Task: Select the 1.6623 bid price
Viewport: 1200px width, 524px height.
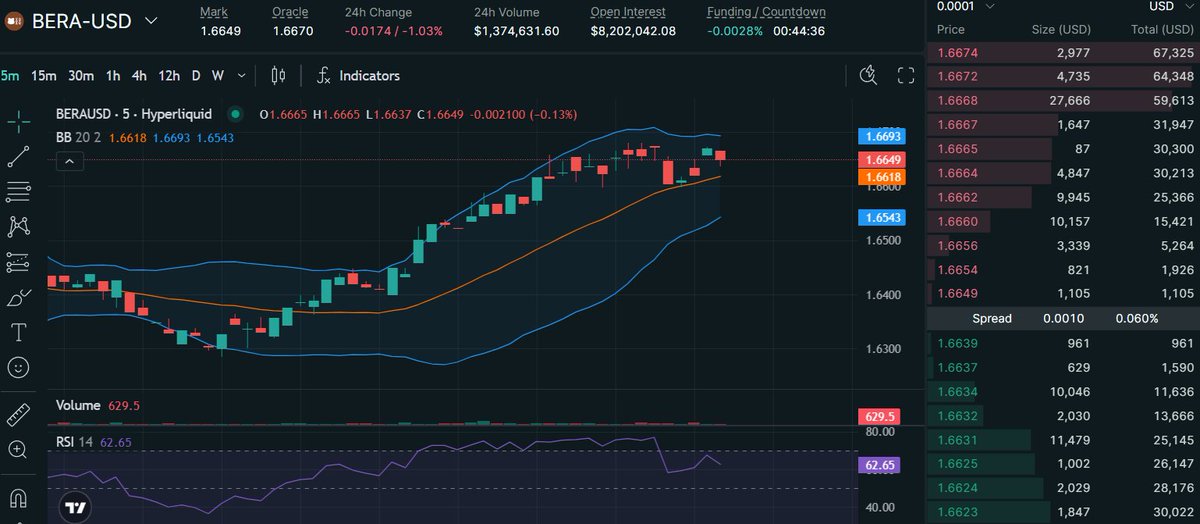Action: click(x=957, y=512)
